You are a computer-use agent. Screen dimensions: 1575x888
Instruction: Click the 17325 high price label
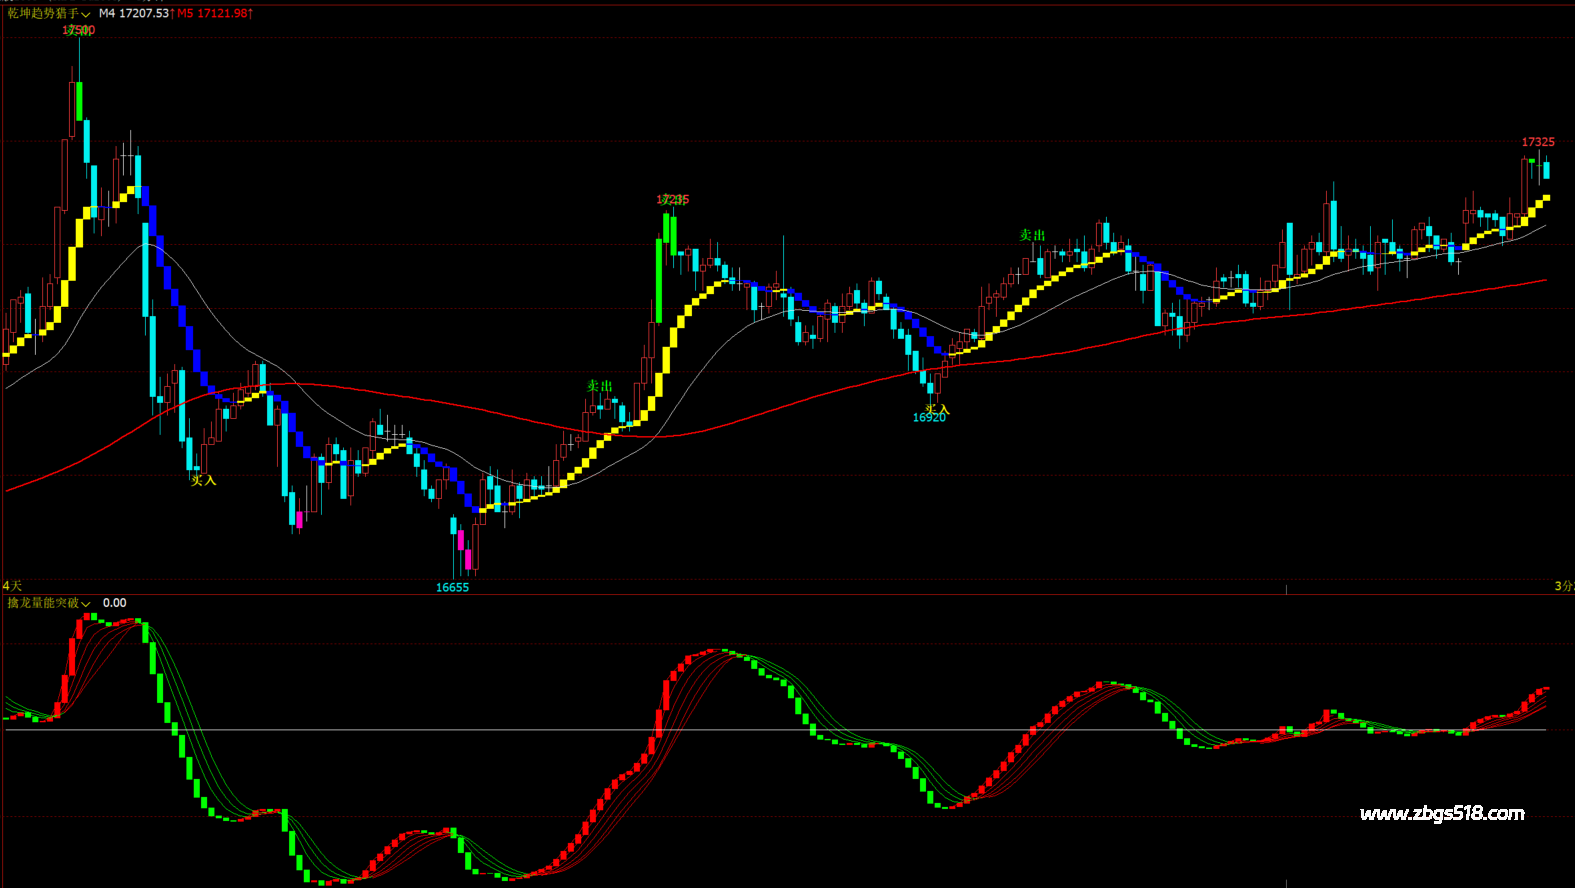coord(1538,142)
